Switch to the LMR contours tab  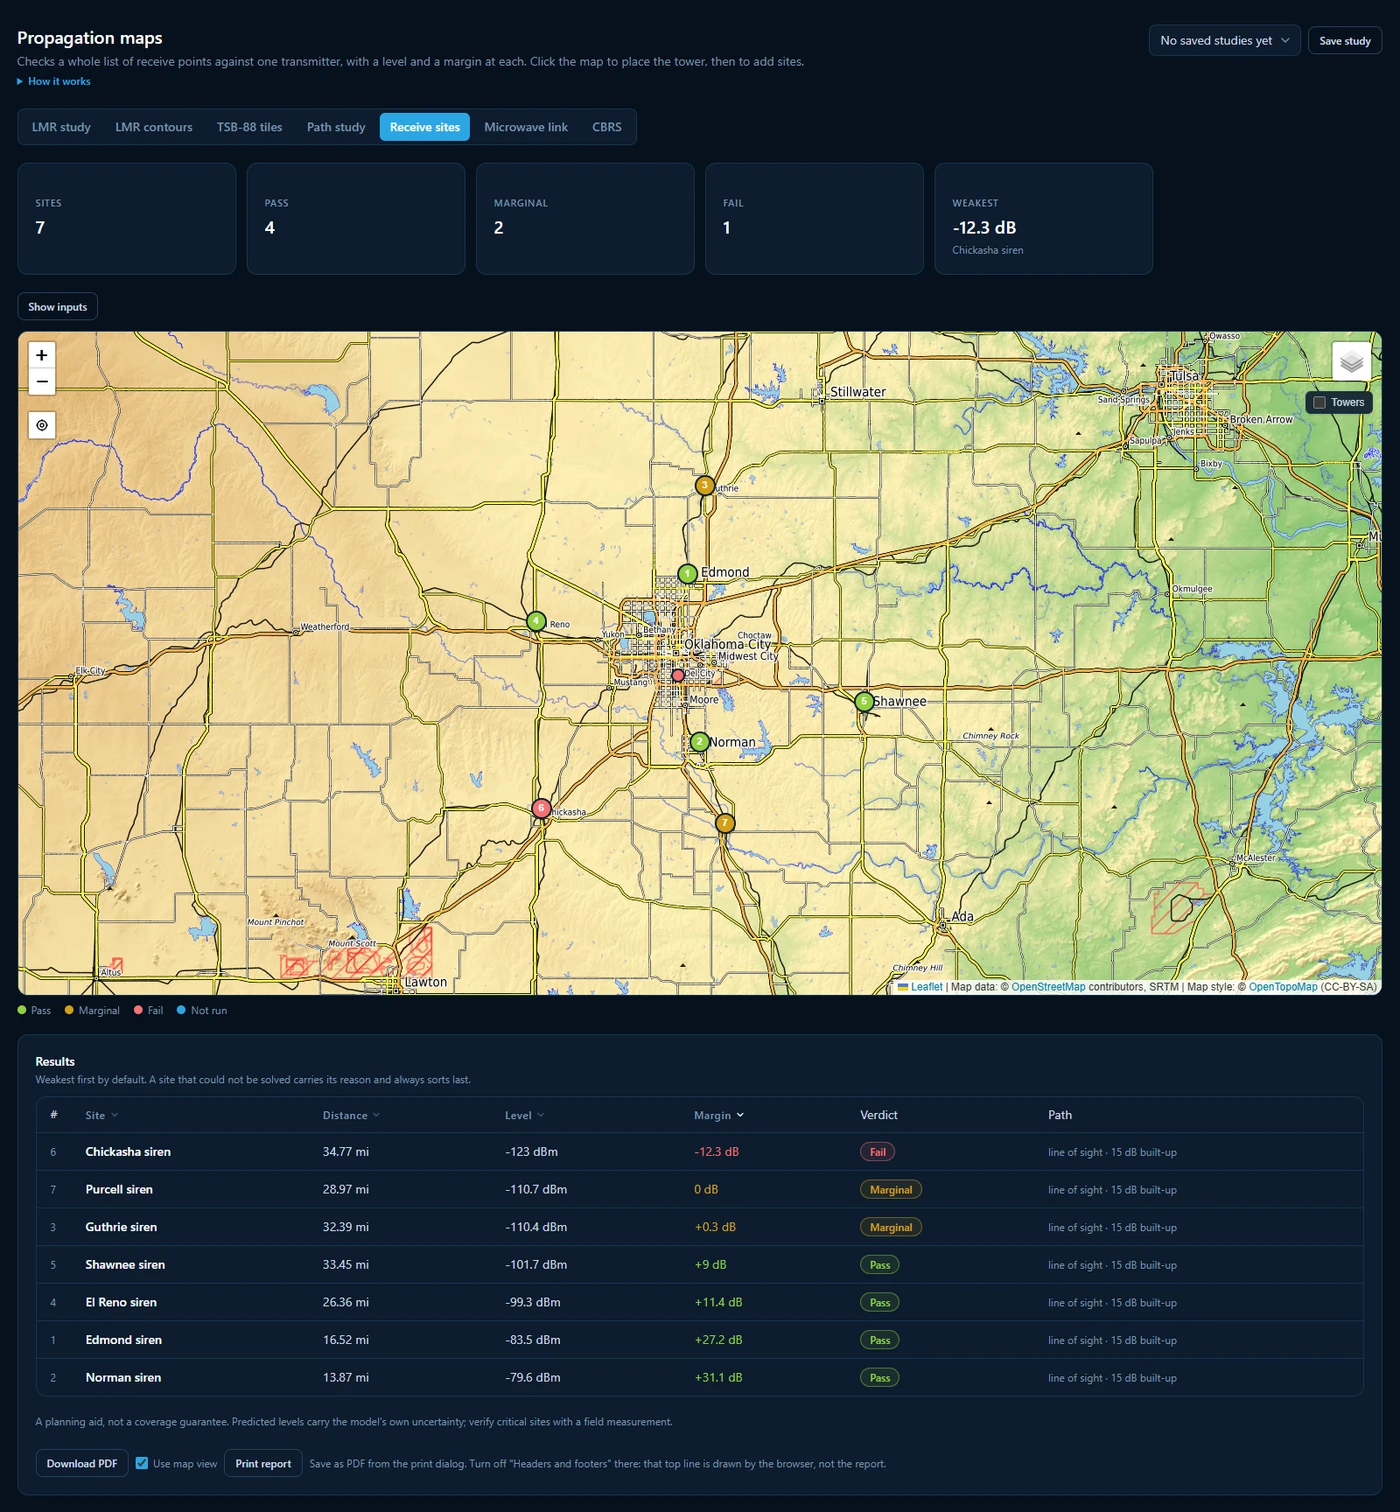pyautogui.click(x=154, y=127)
